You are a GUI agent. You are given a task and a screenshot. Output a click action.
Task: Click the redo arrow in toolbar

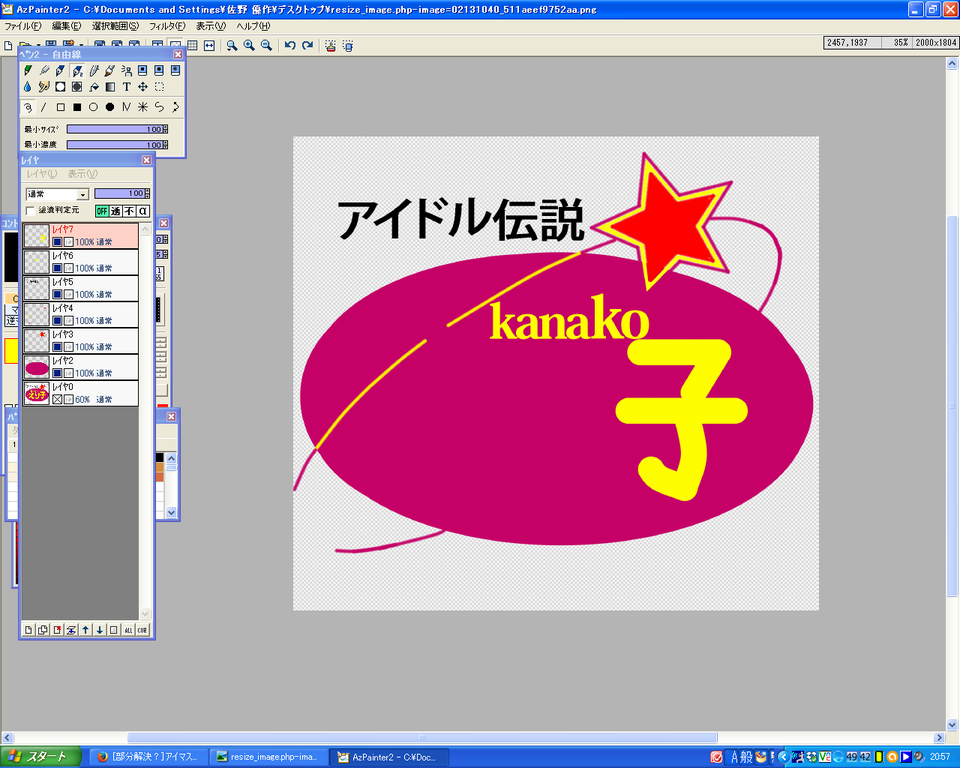[x=308, y=45]
